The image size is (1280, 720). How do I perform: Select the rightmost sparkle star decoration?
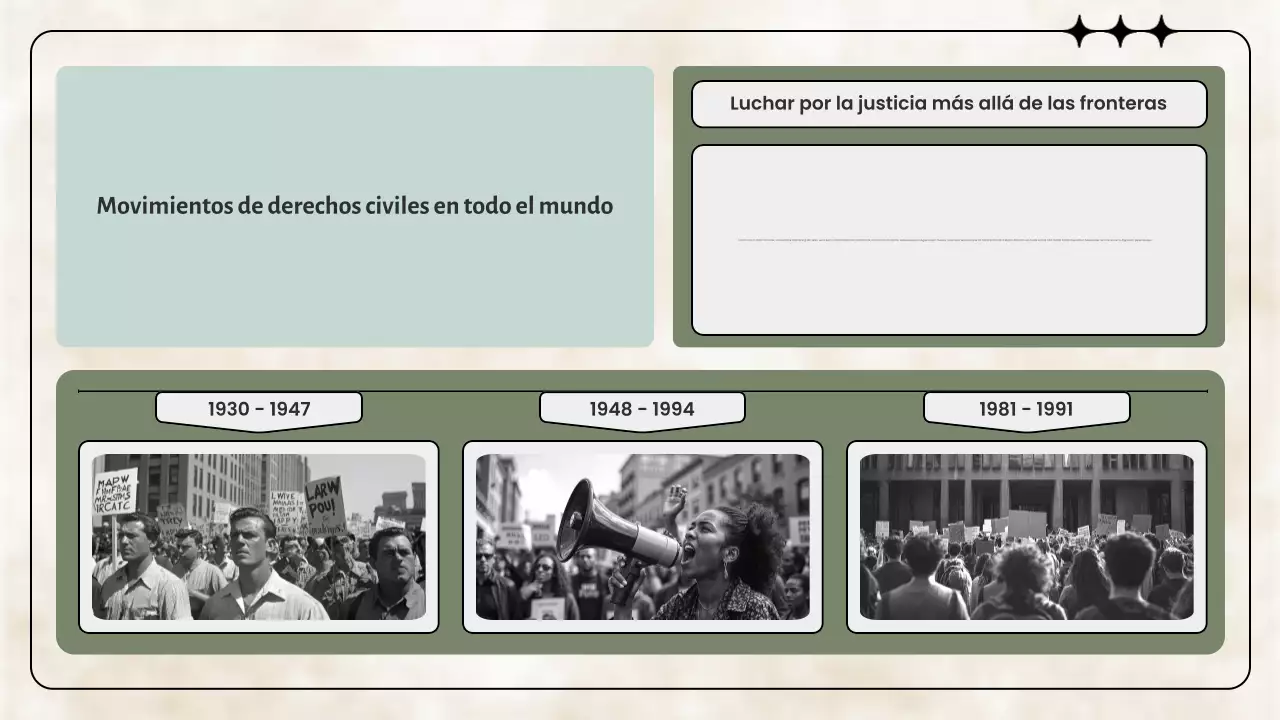1161,31
